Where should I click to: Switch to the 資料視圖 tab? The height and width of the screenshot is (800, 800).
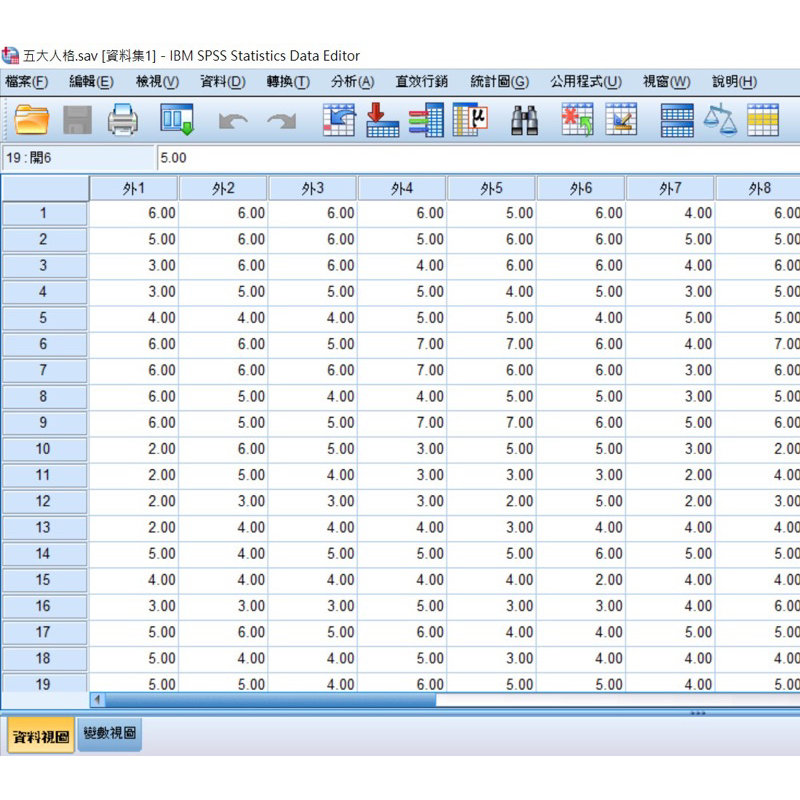[x=41, y=736]
